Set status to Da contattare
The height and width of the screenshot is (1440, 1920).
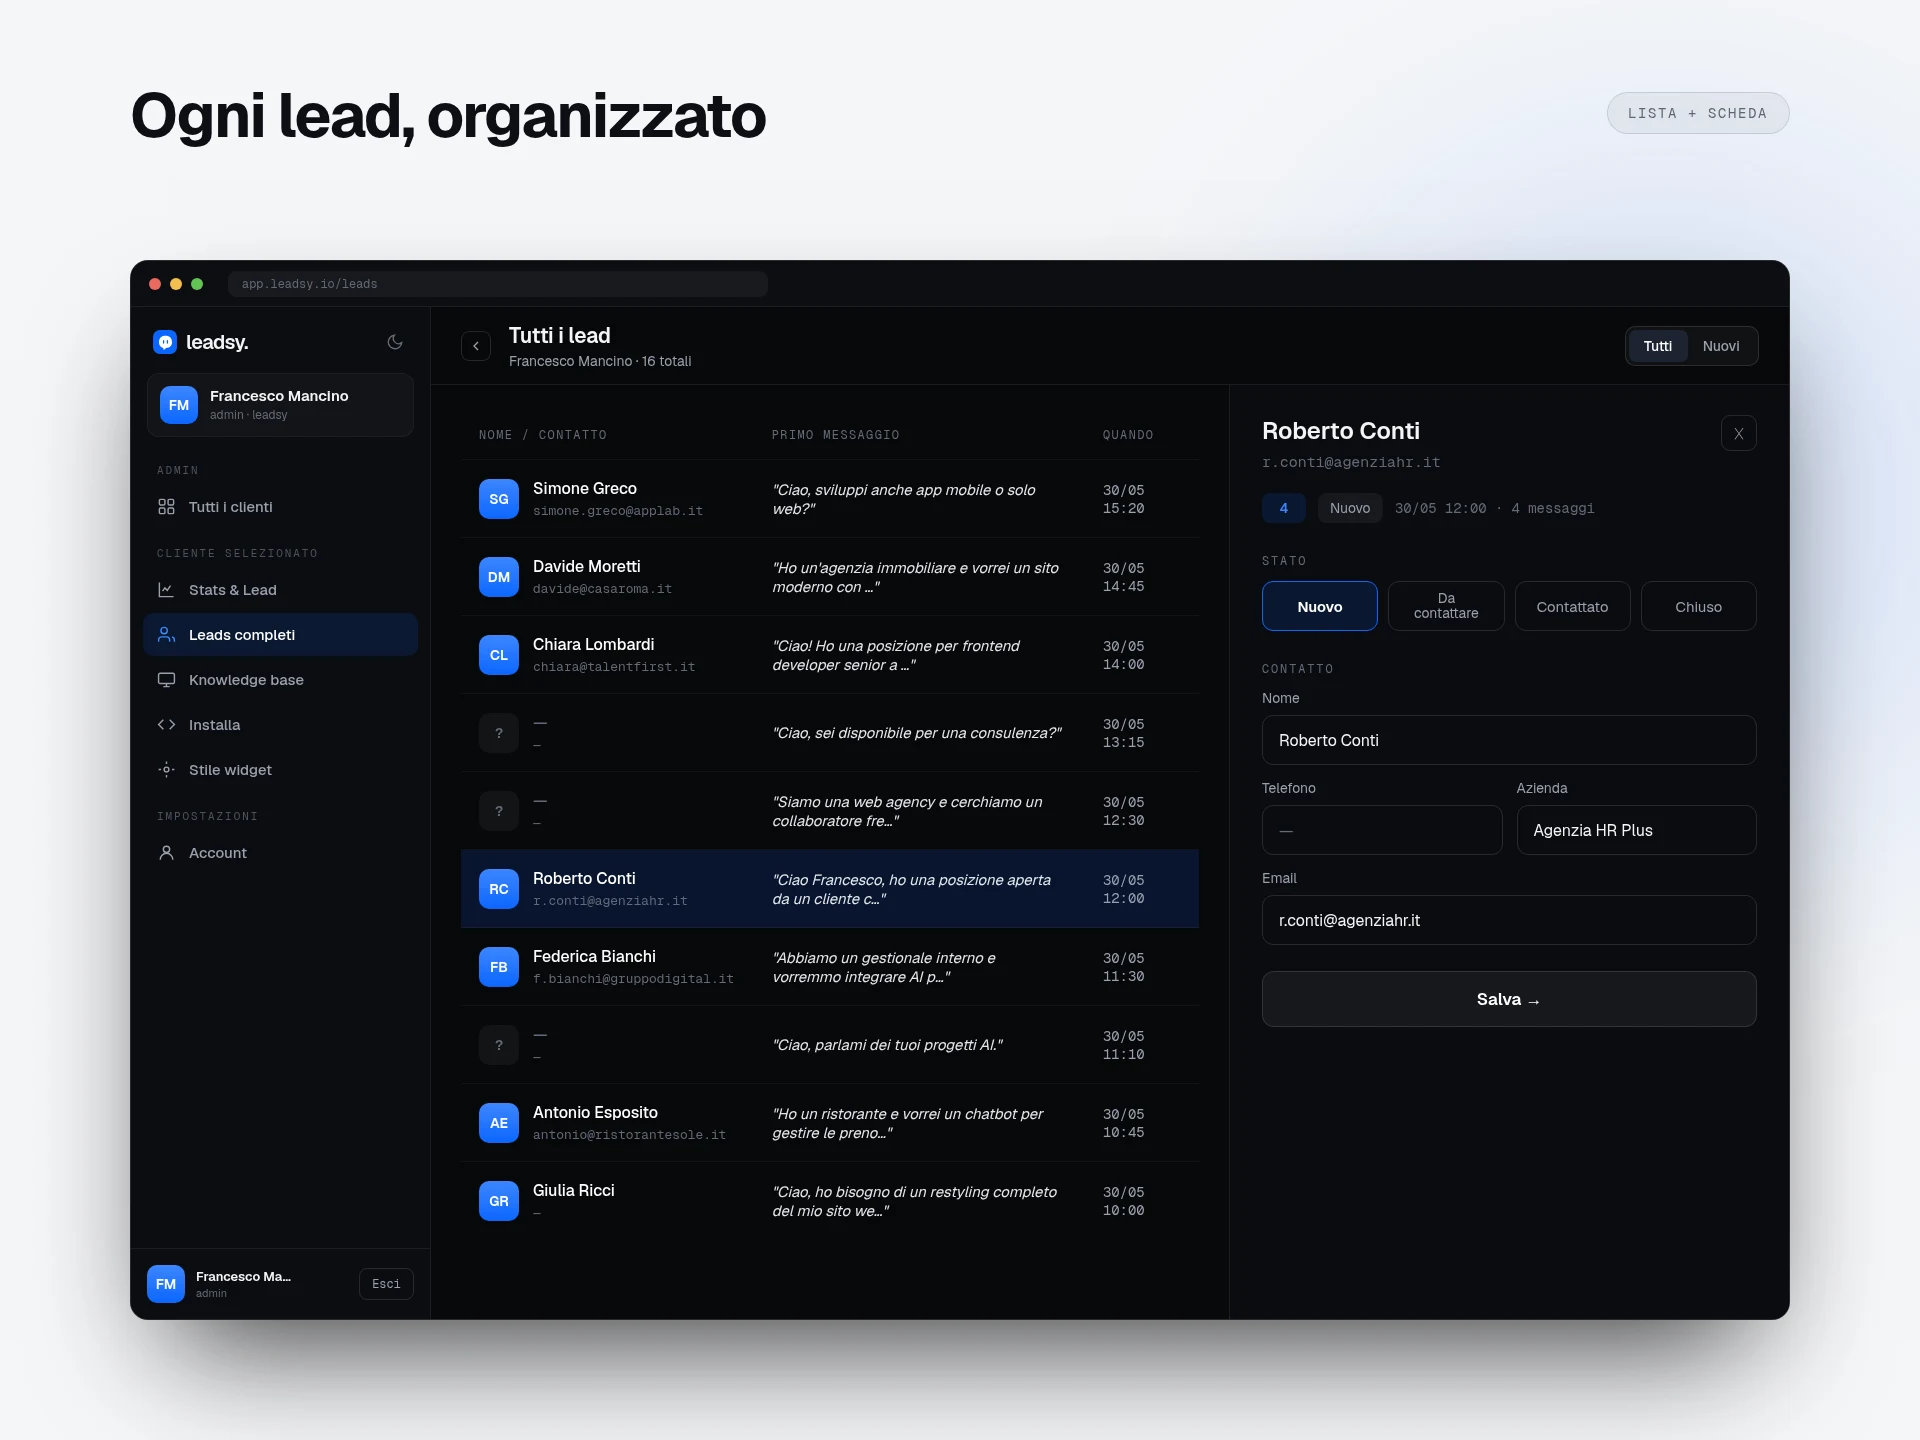[x=1446, y=606]
